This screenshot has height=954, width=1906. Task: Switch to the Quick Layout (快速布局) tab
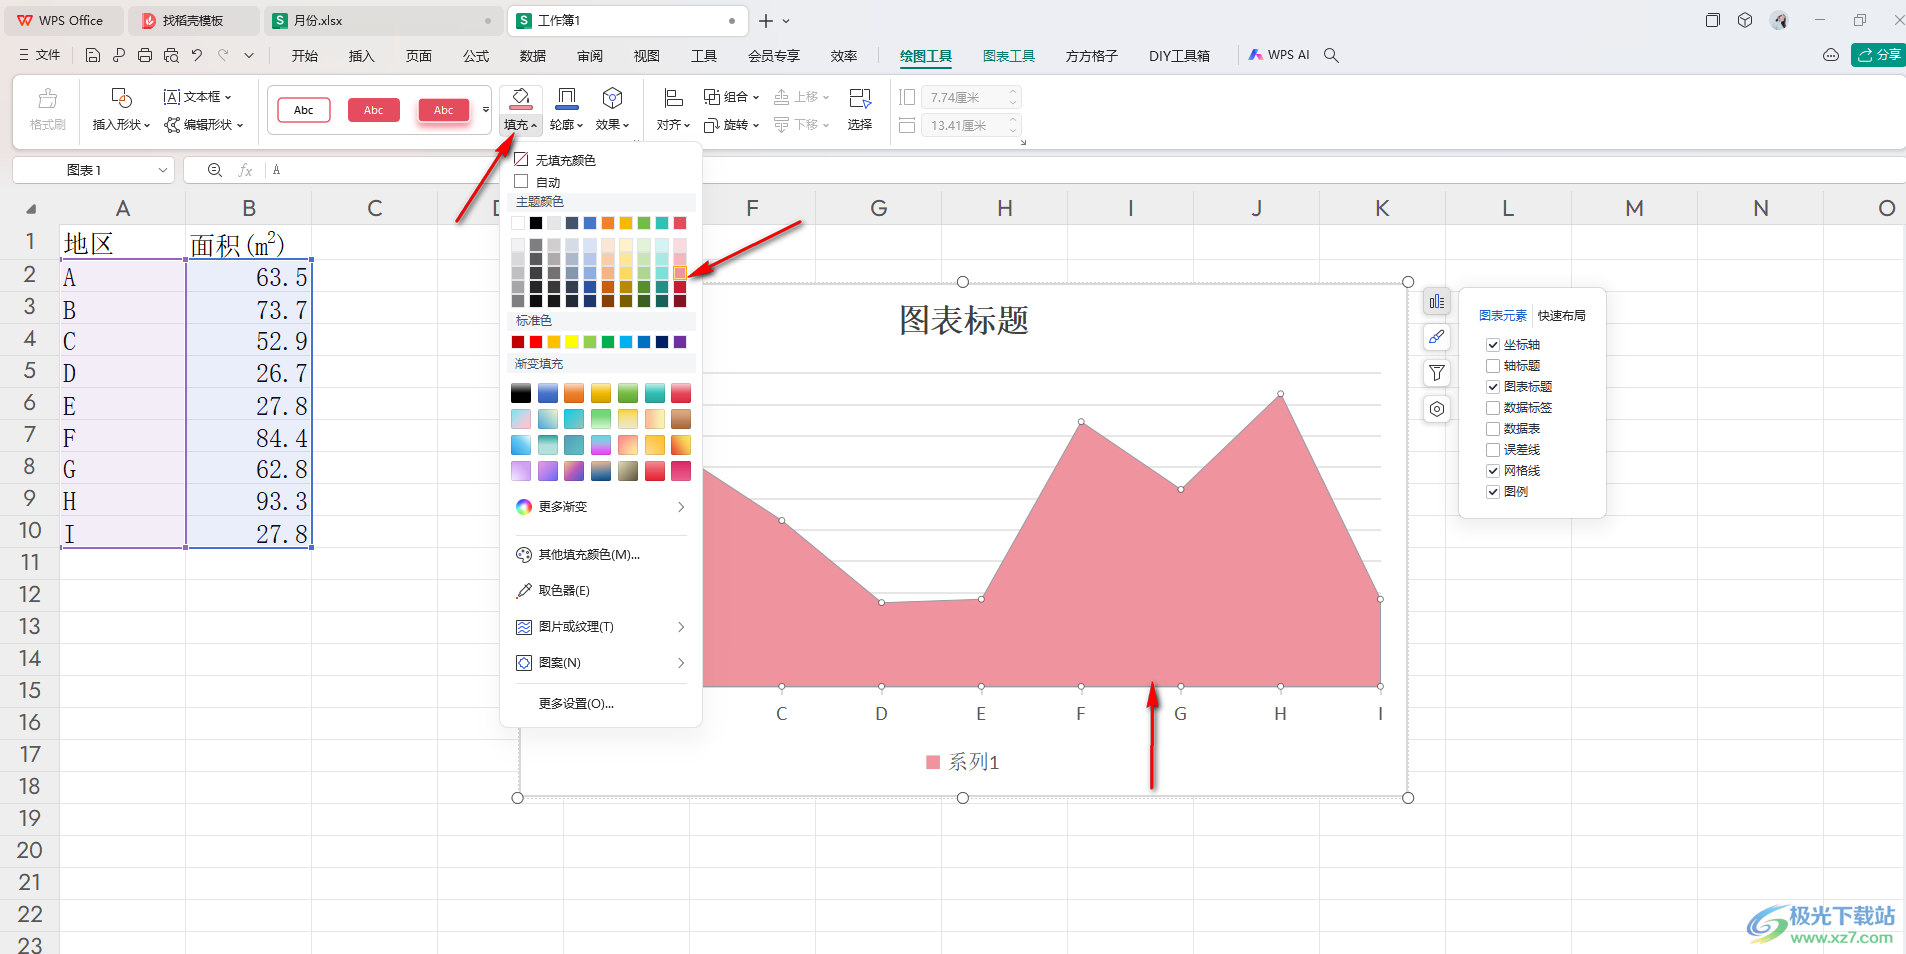1562,316
